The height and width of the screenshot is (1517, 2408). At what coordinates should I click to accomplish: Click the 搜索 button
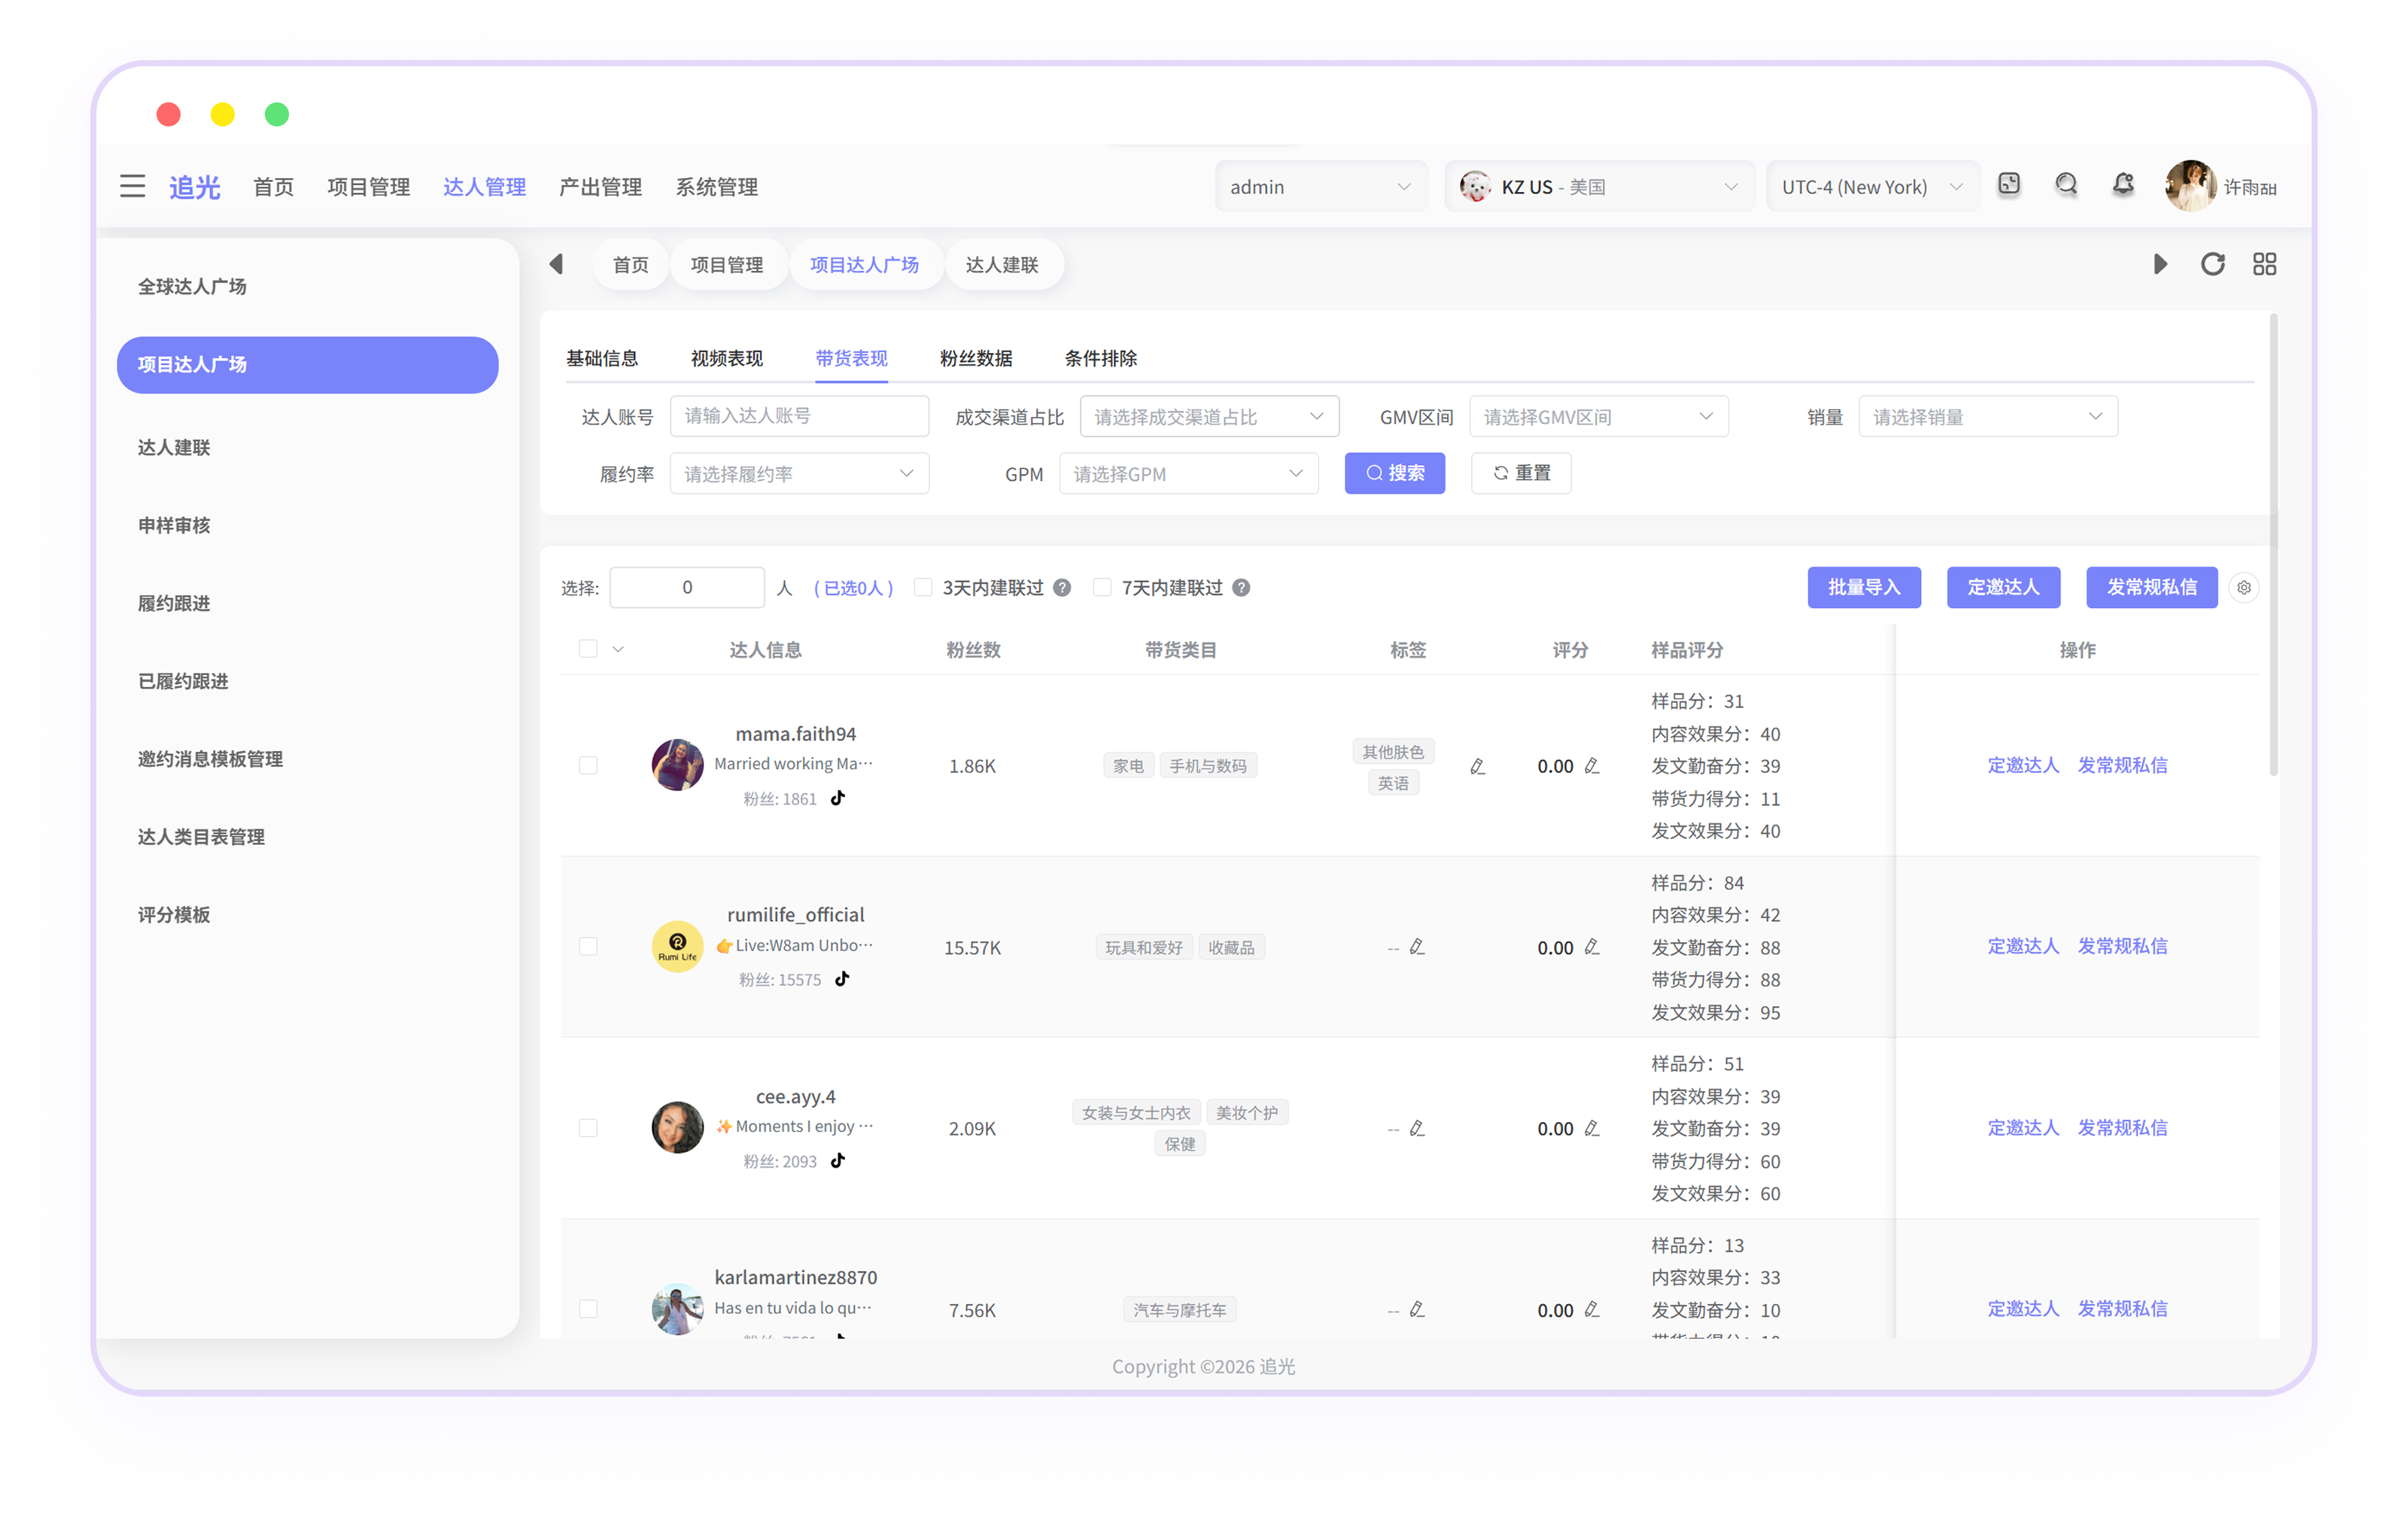[1394, 473]
